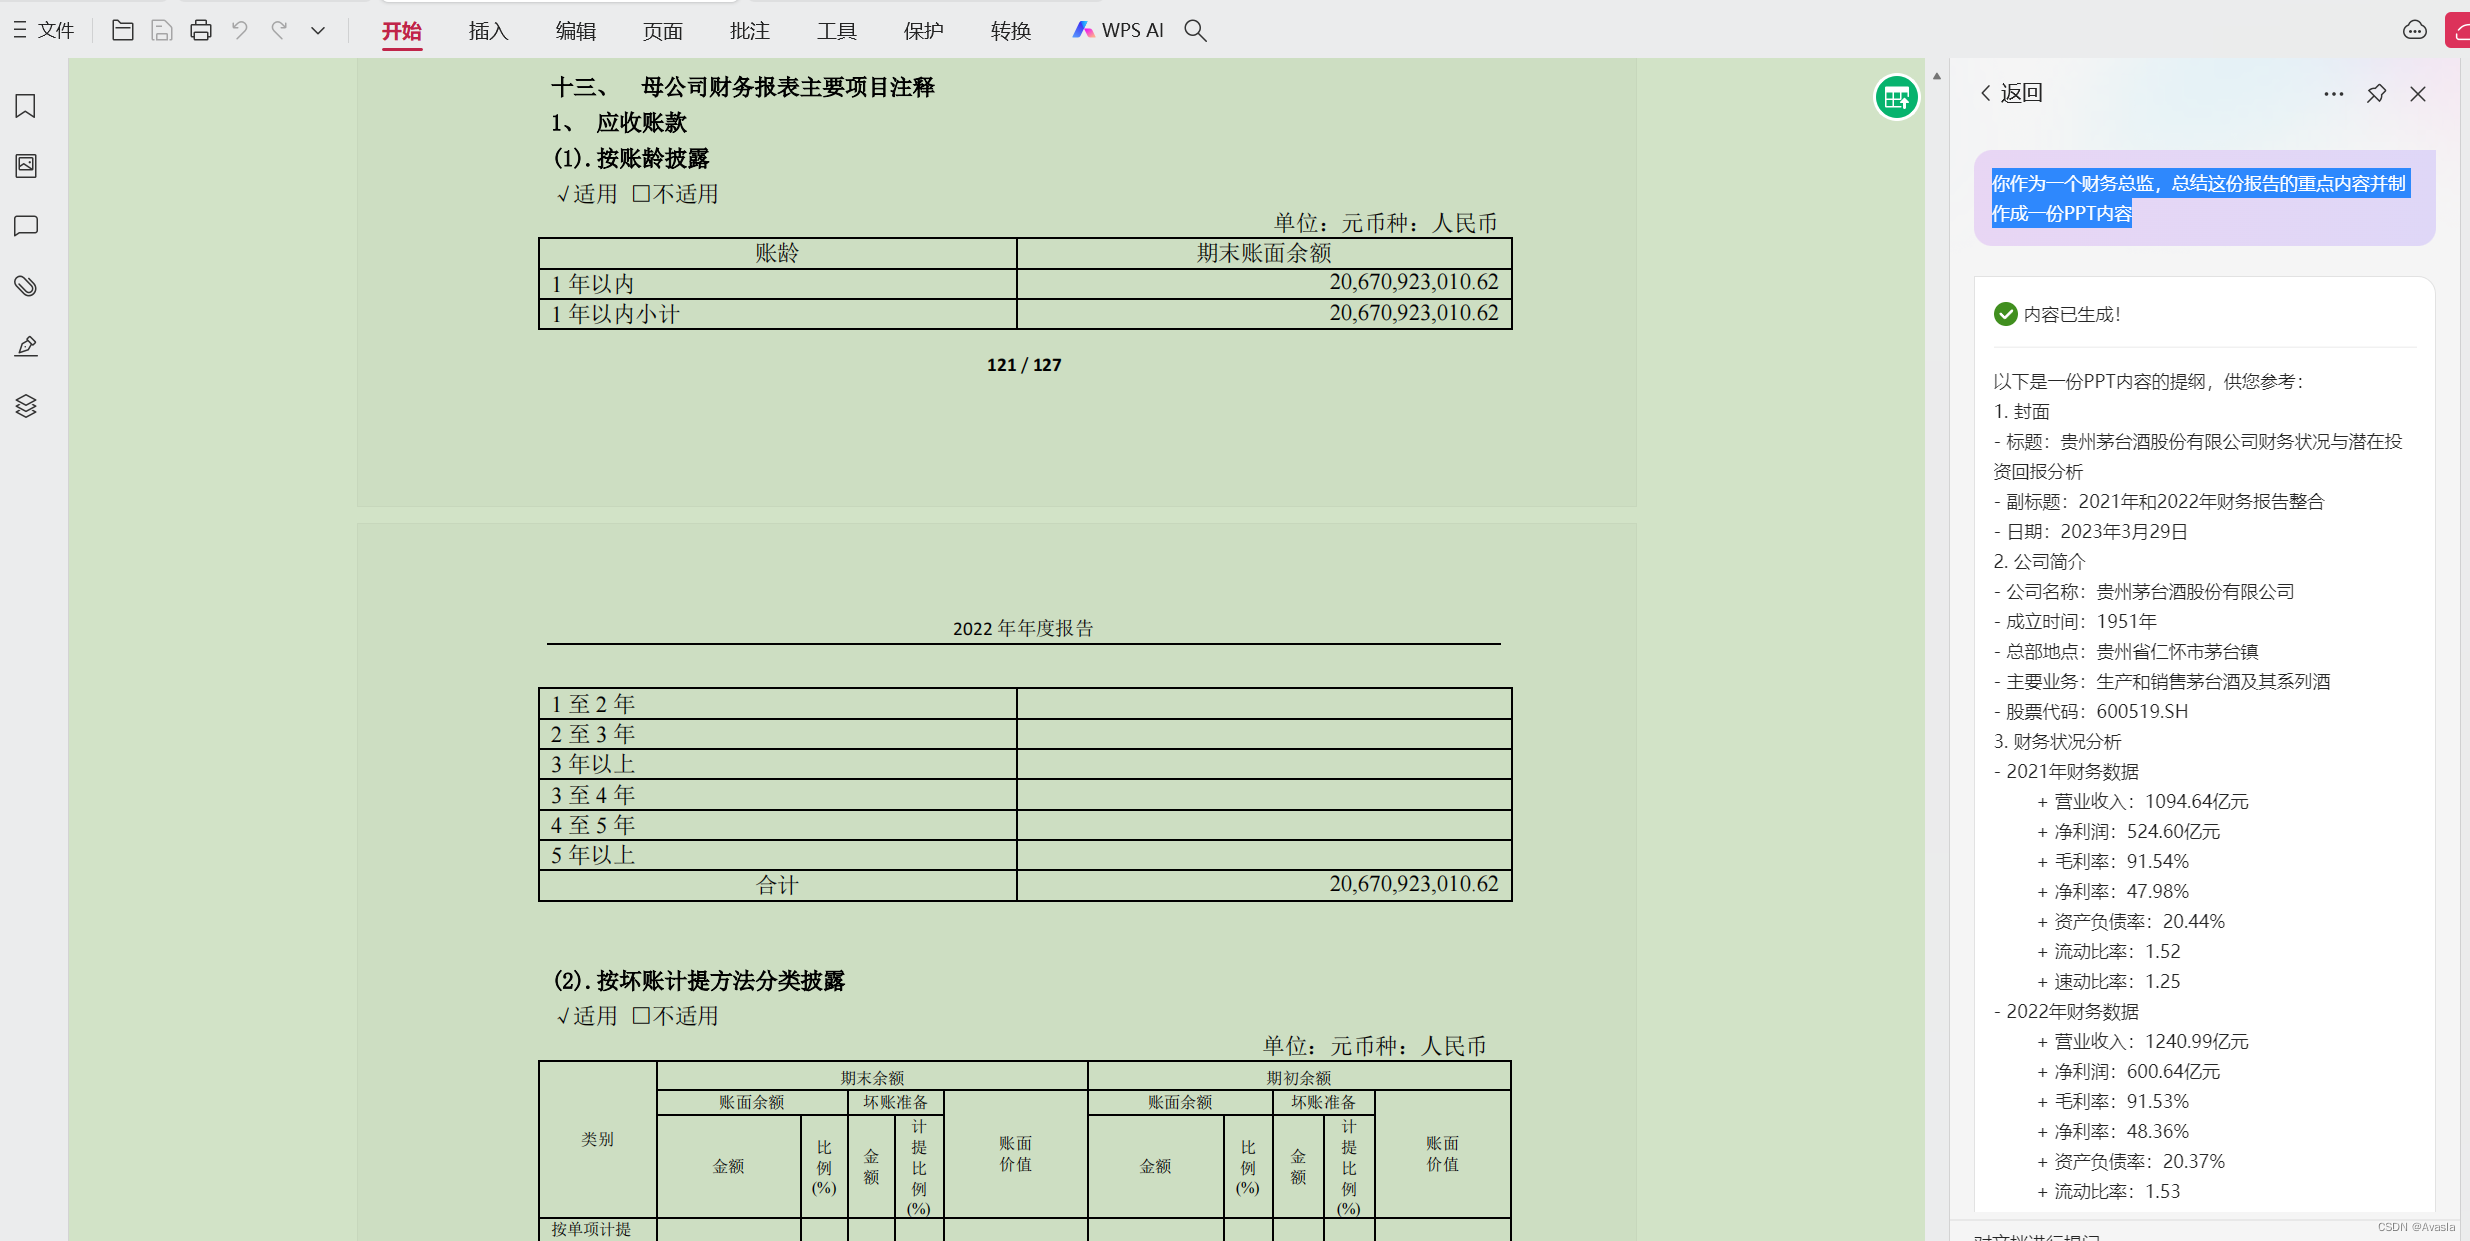This screenshot has width=2470, height=1241.
Task: Switch to the 插入 ribbon tab
Action: point(487,30)
